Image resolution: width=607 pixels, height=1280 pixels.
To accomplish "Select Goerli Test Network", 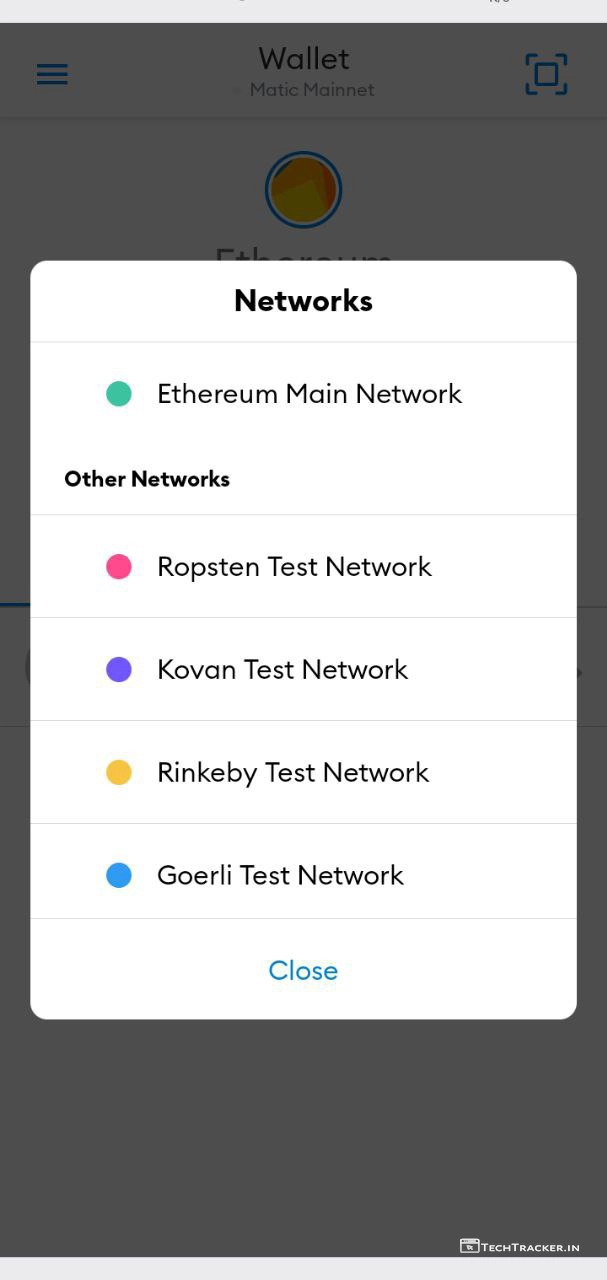I will [x=280, y=876].
